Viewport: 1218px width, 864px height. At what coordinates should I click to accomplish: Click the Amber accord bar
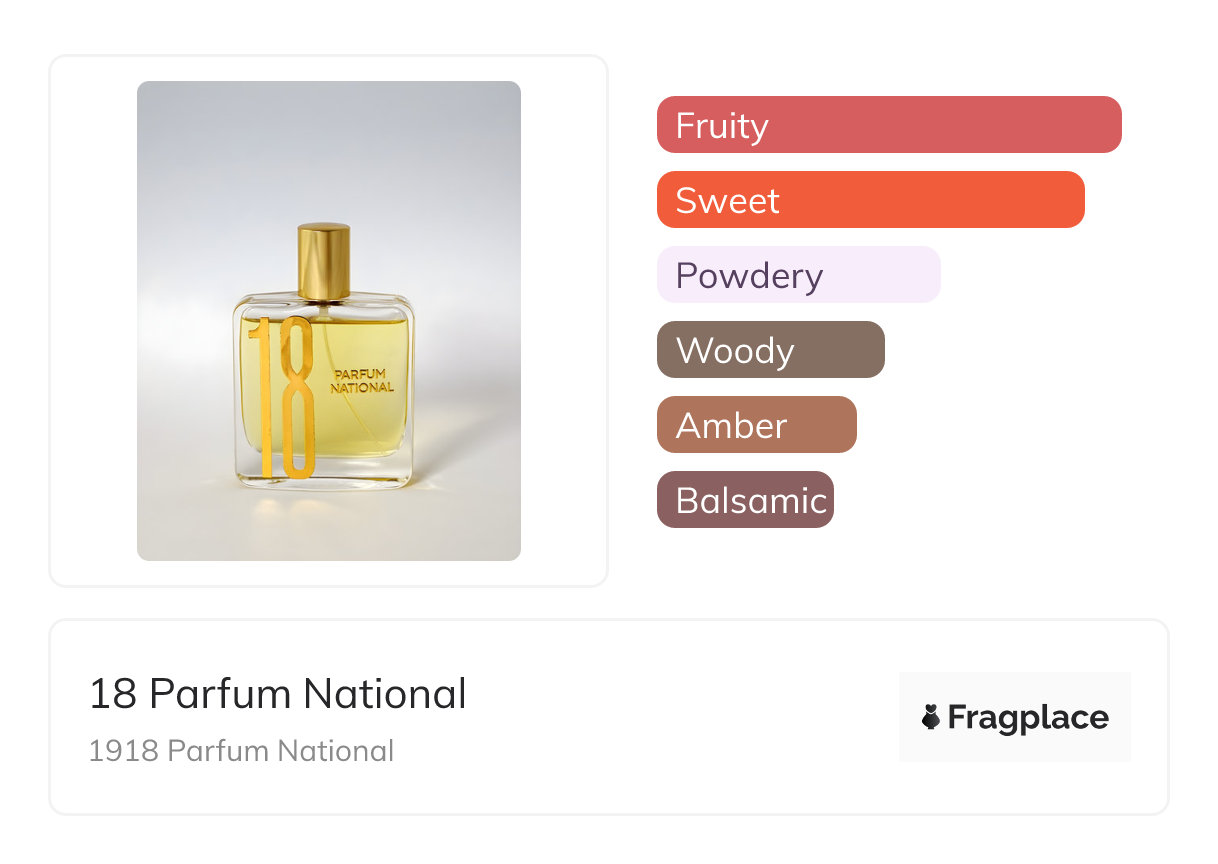click(x=756, y=425)
